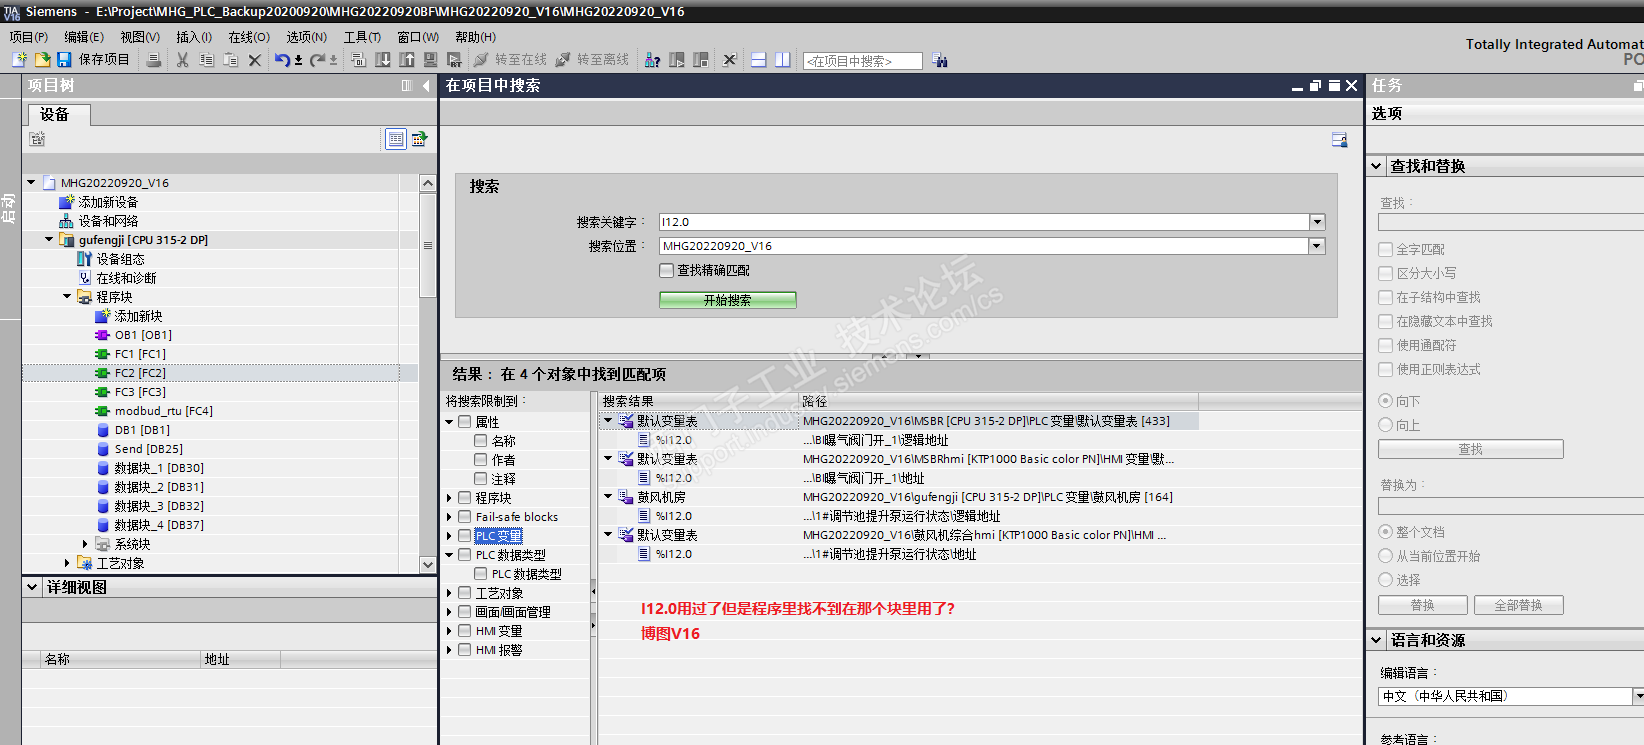Click the blue floppy disk save icon
1644x745 pixels.
64,60
